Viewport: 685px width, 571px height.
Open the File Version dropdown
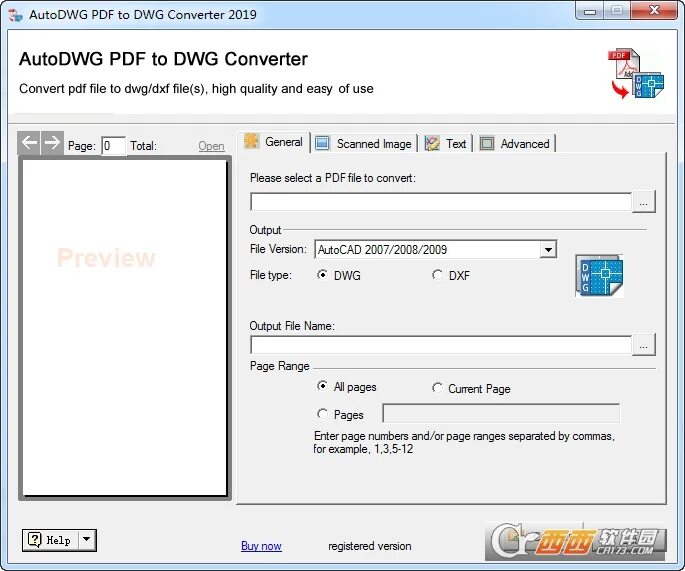[548, 249]
